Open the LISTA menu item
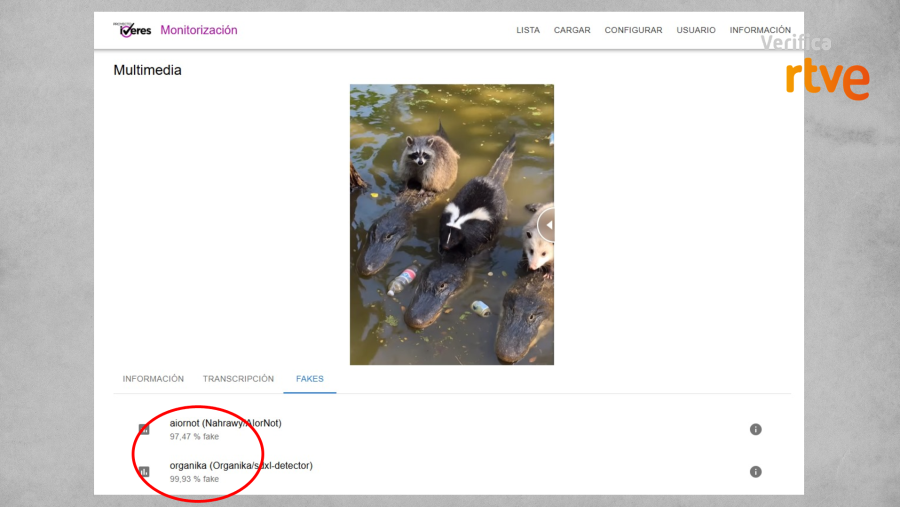 [528, 30]
